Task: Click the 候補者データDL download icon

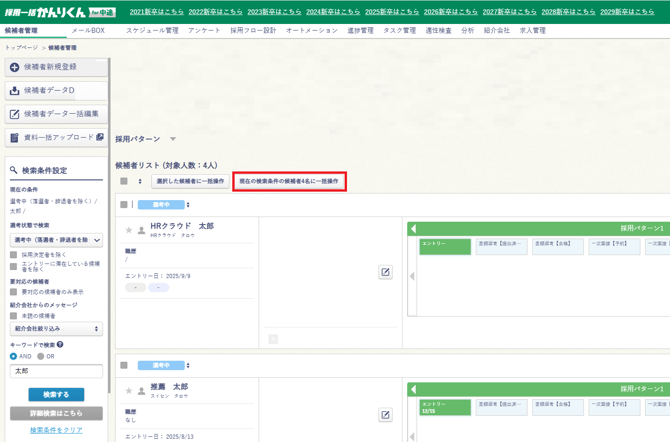Action: click(x=15, y=91)
